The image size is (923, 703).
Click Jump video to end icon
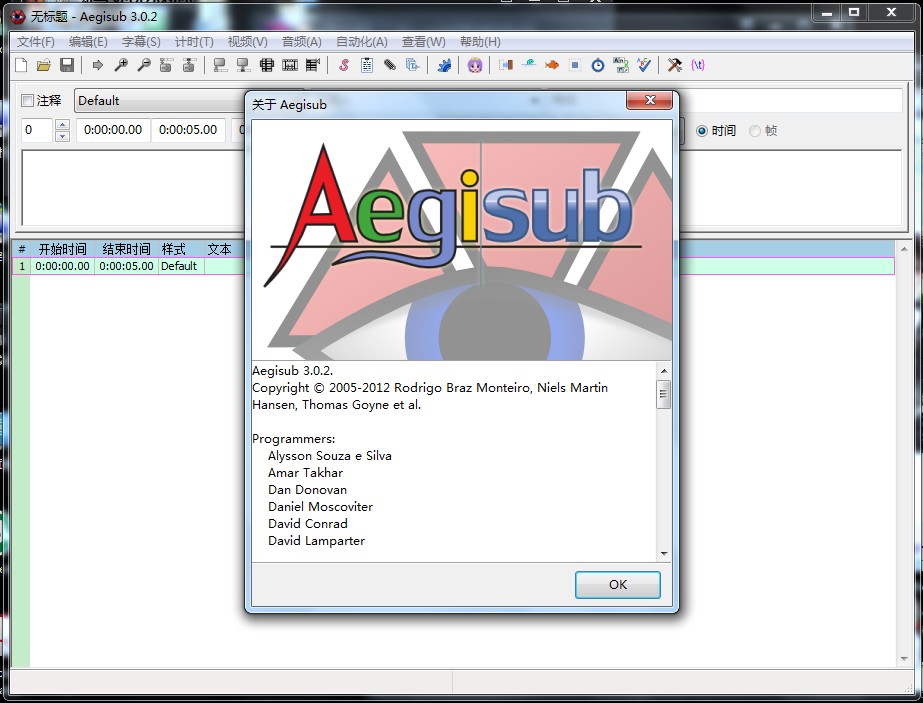[x=189, y=65]
